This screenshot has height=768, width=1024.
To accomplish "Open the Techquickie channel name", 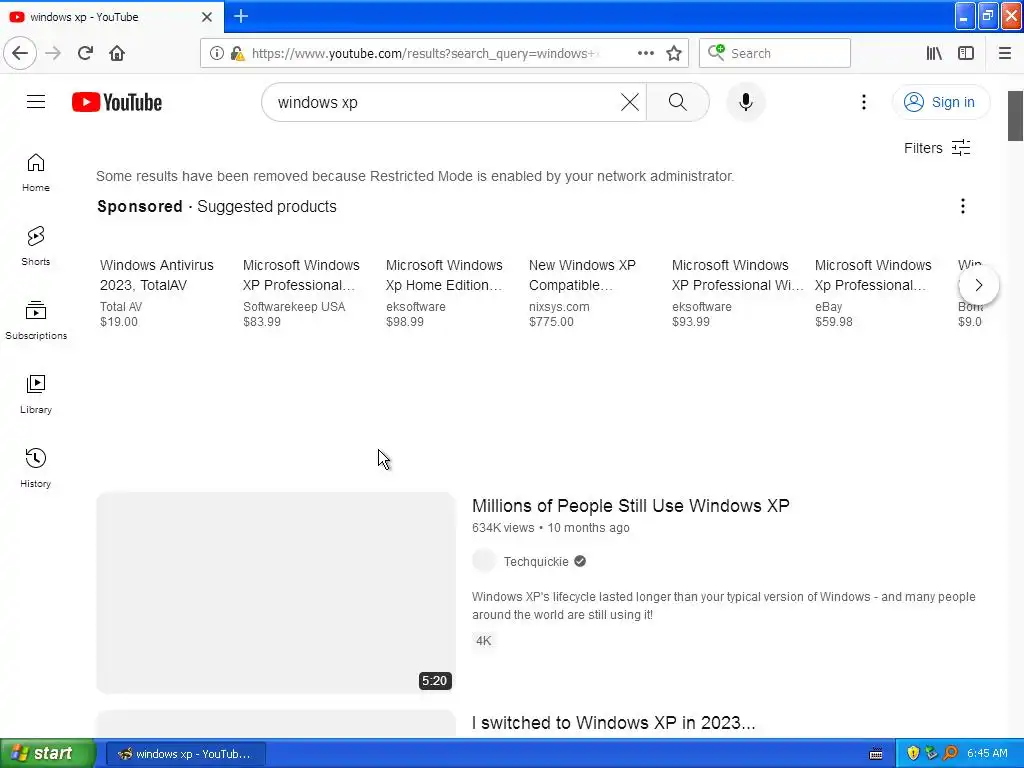I will [536, 562].
